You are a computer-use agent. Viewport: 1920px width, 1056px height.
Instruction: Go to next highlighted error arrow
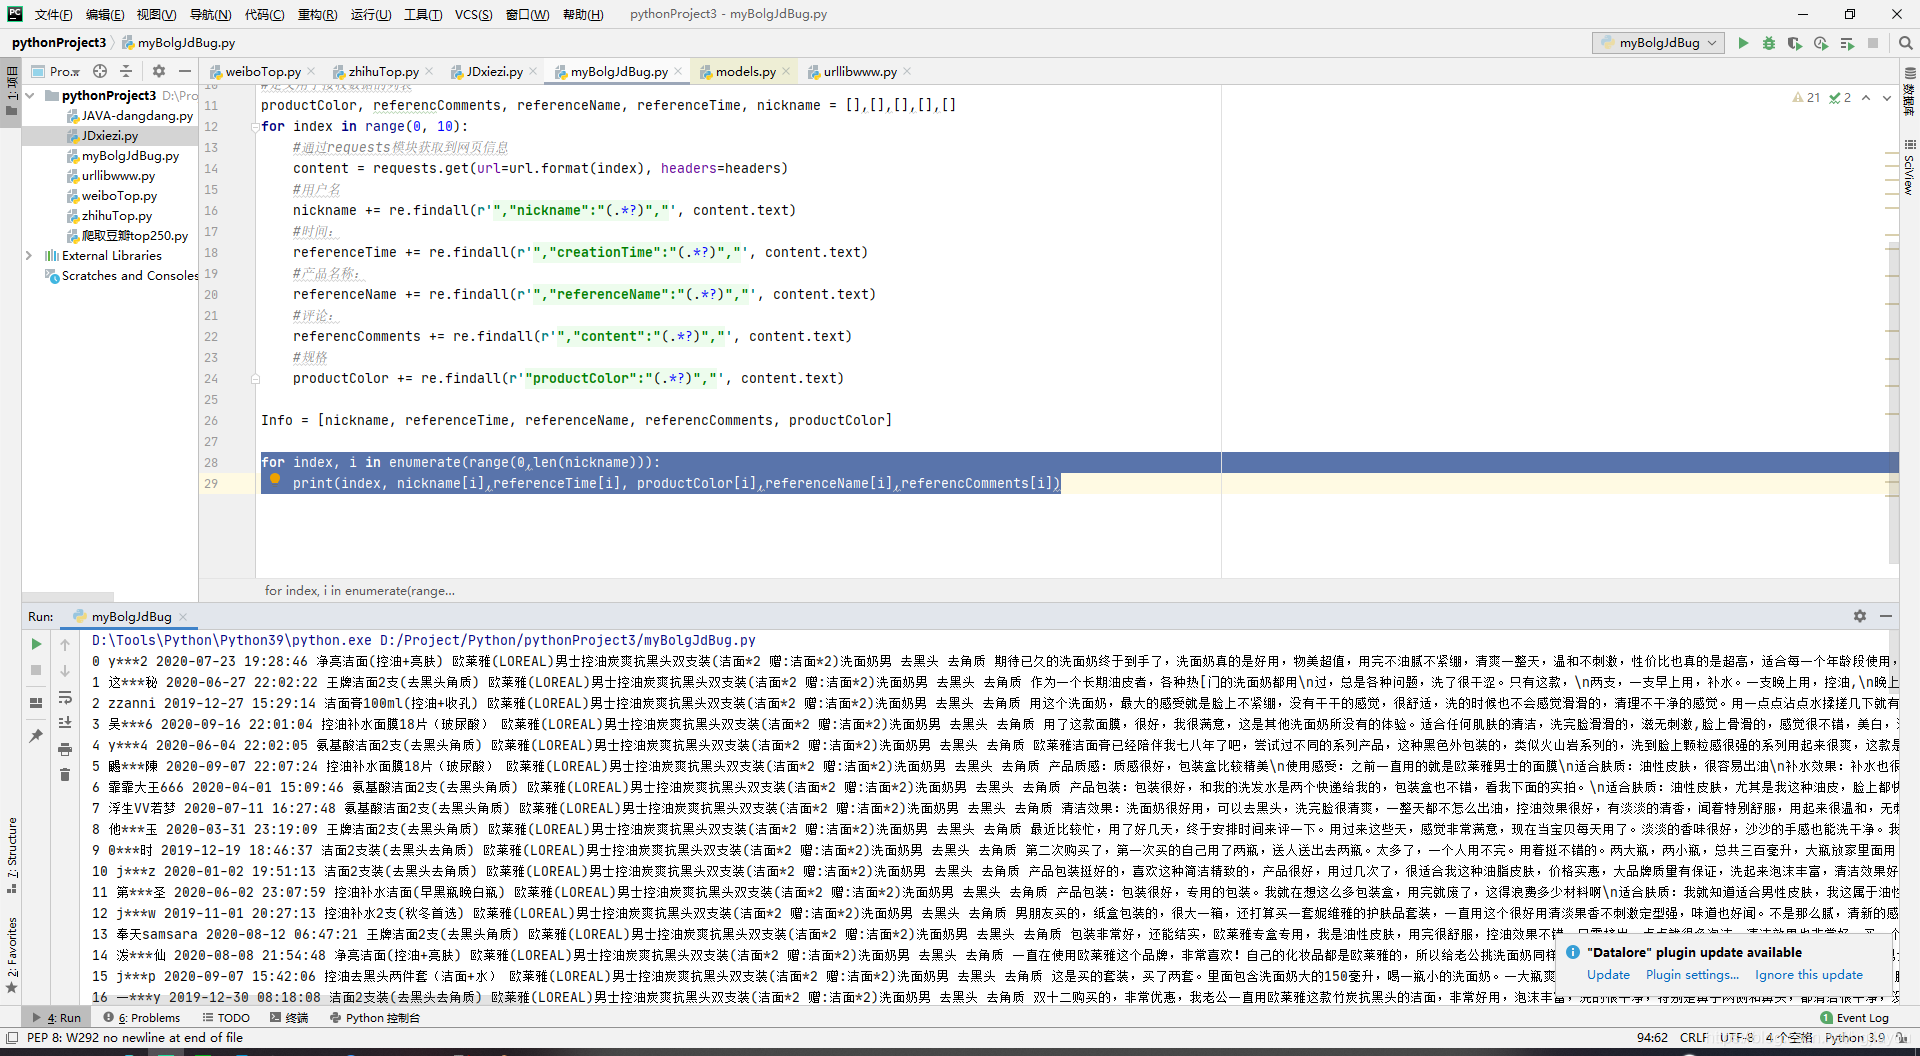1886,98
